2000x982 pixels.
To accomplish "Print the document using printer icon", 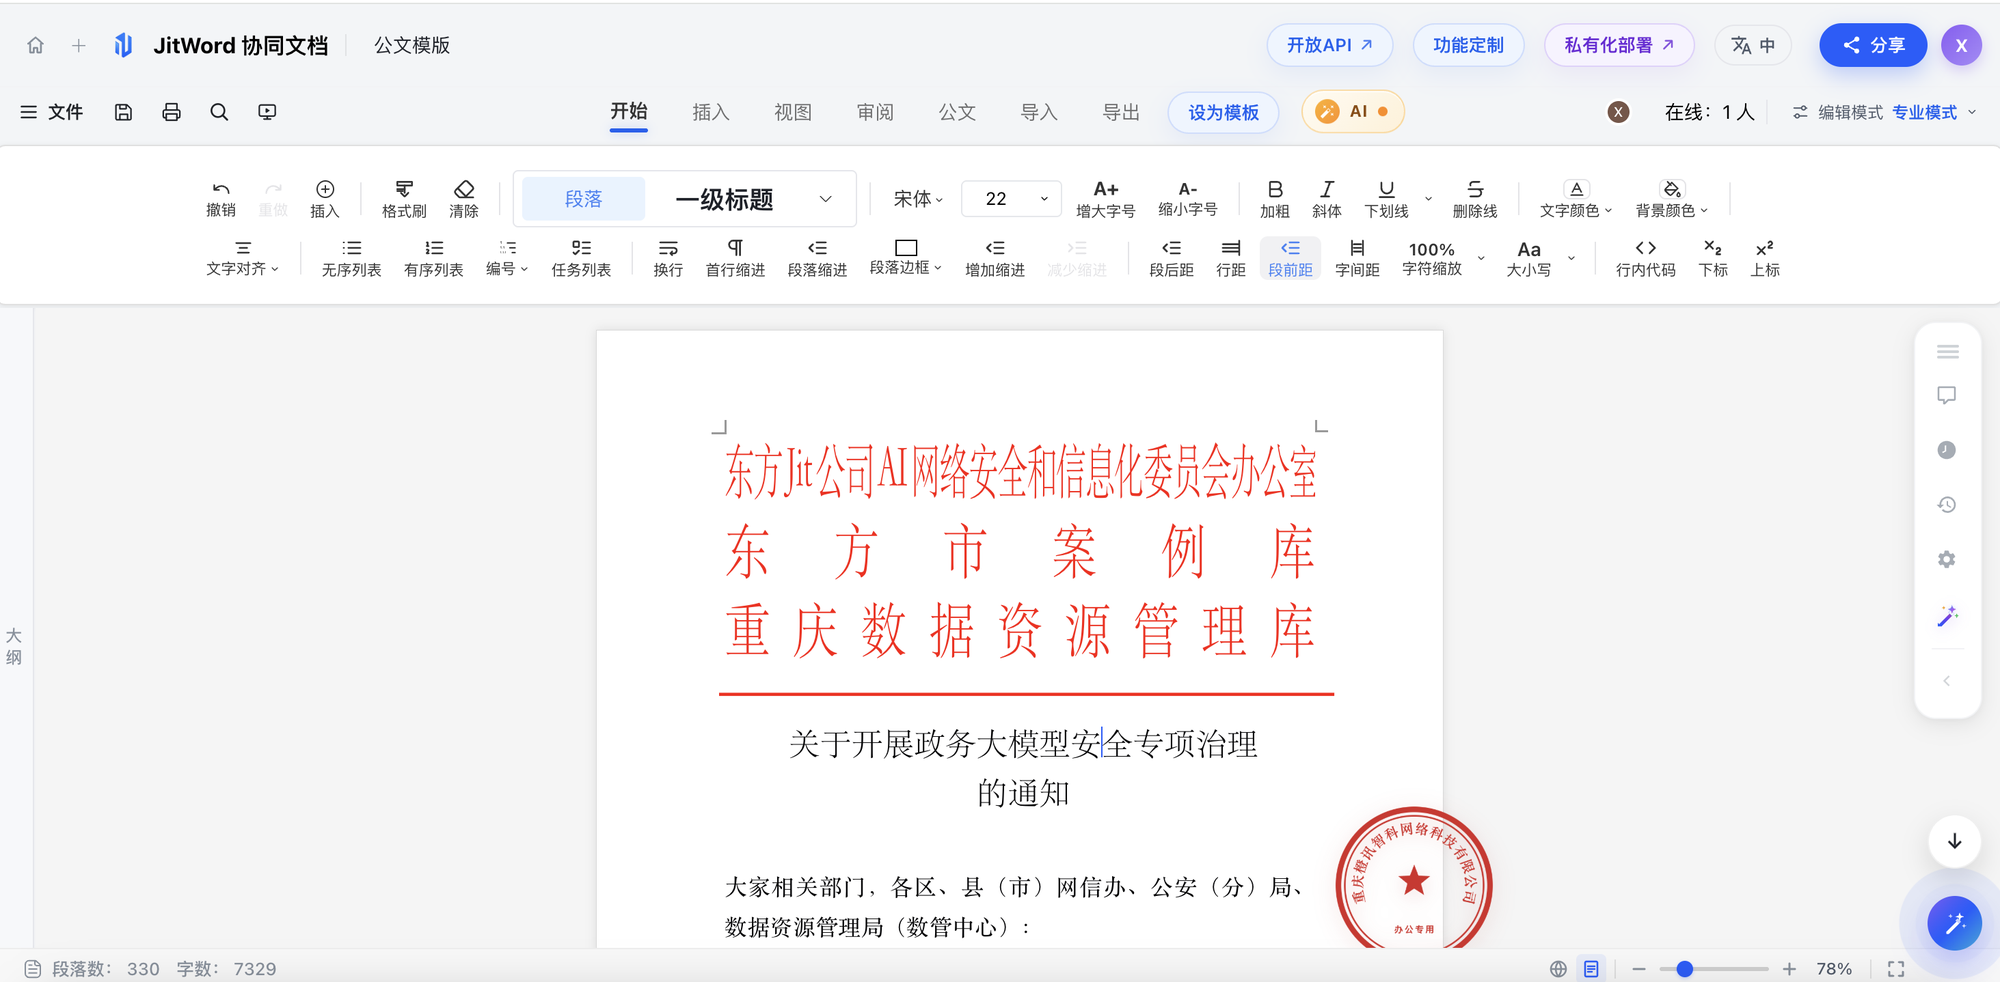I will click(x=171, y=112).
